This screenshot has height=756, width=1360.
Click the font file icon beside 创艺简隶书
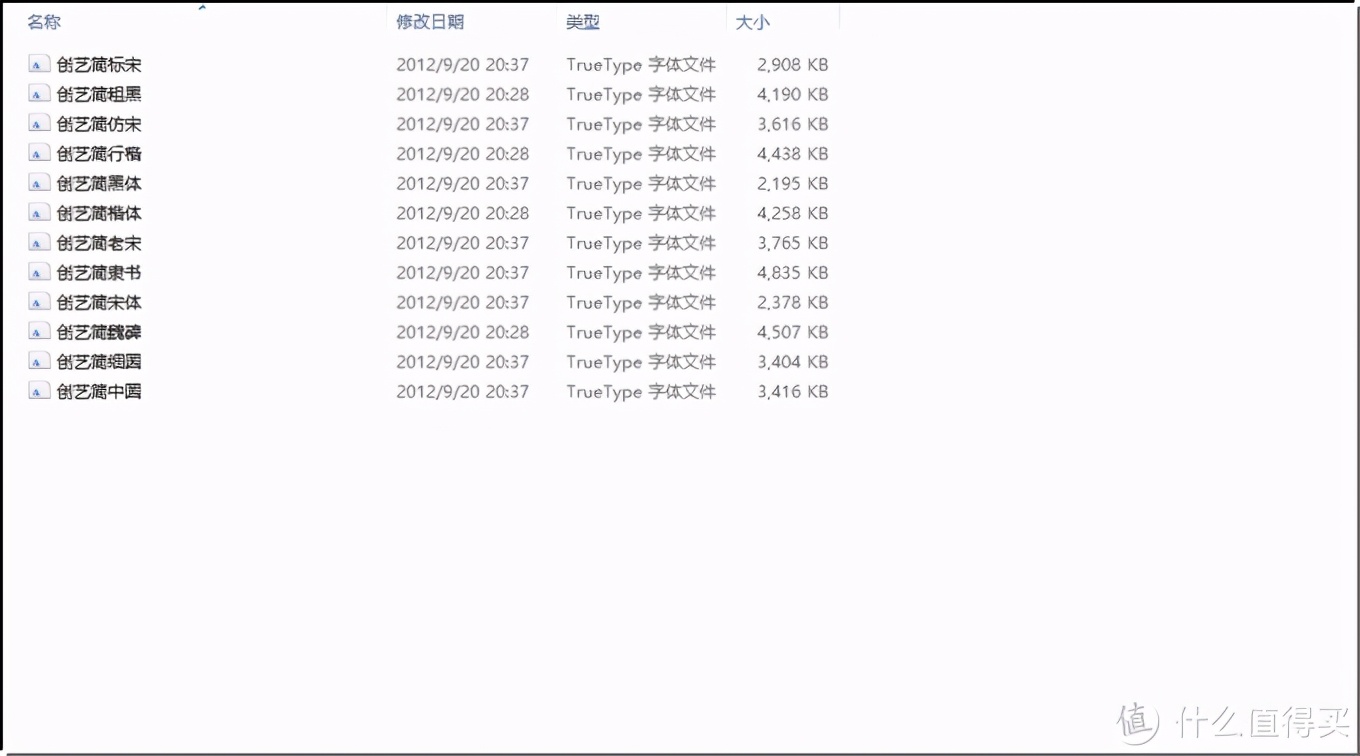pyautogui.click(x=38, y=272)
